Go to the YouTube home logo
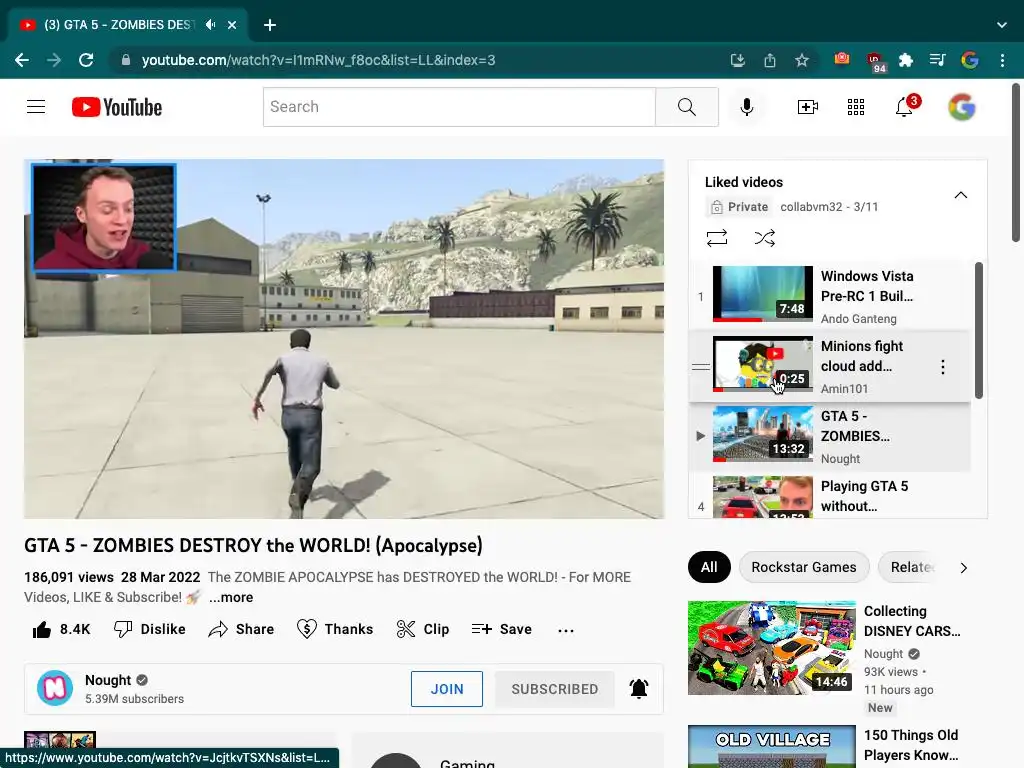The height and width of the screenshot is (768, 1024). point(117,107)
